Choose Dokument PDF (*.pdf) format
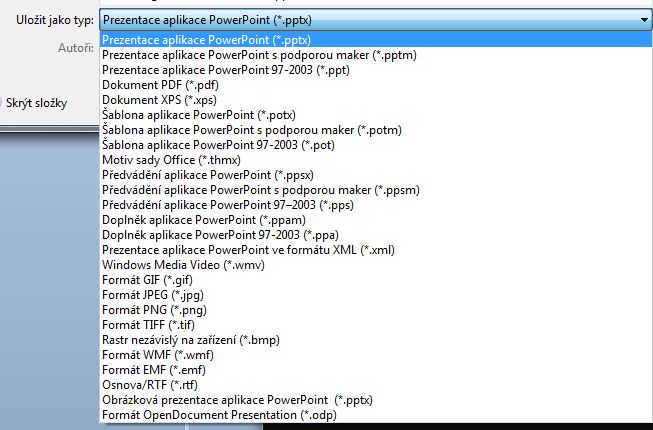The width and height of the screenshot is (653, 430). 376,85
